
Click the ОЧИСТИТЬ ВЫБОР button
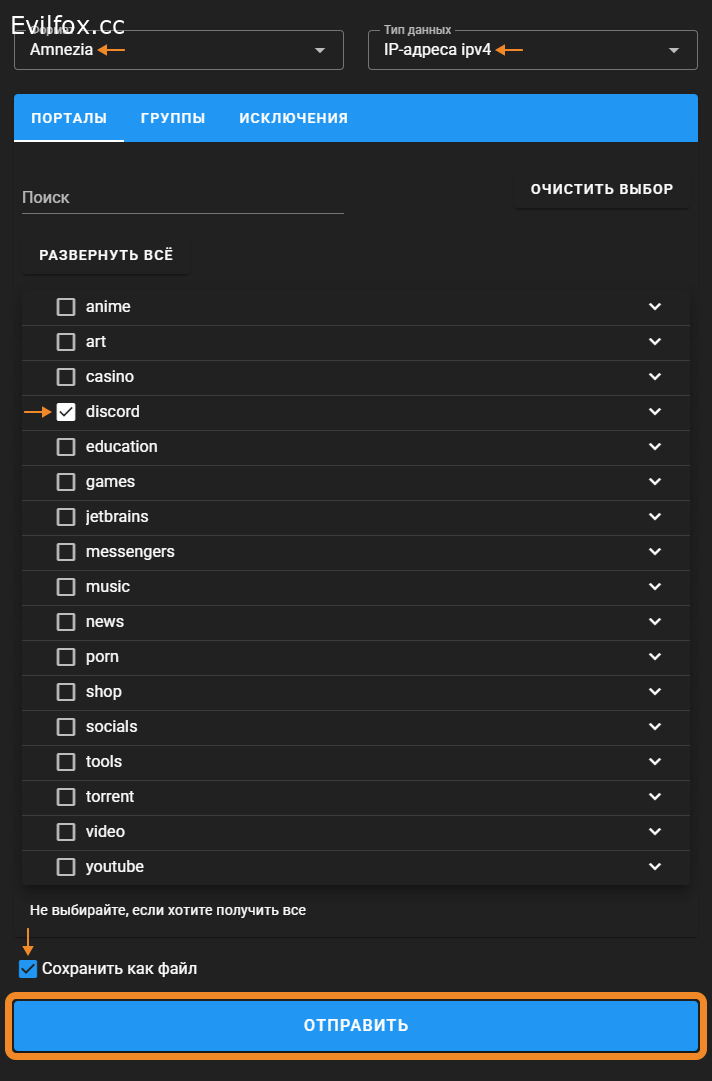click(601, 189)
